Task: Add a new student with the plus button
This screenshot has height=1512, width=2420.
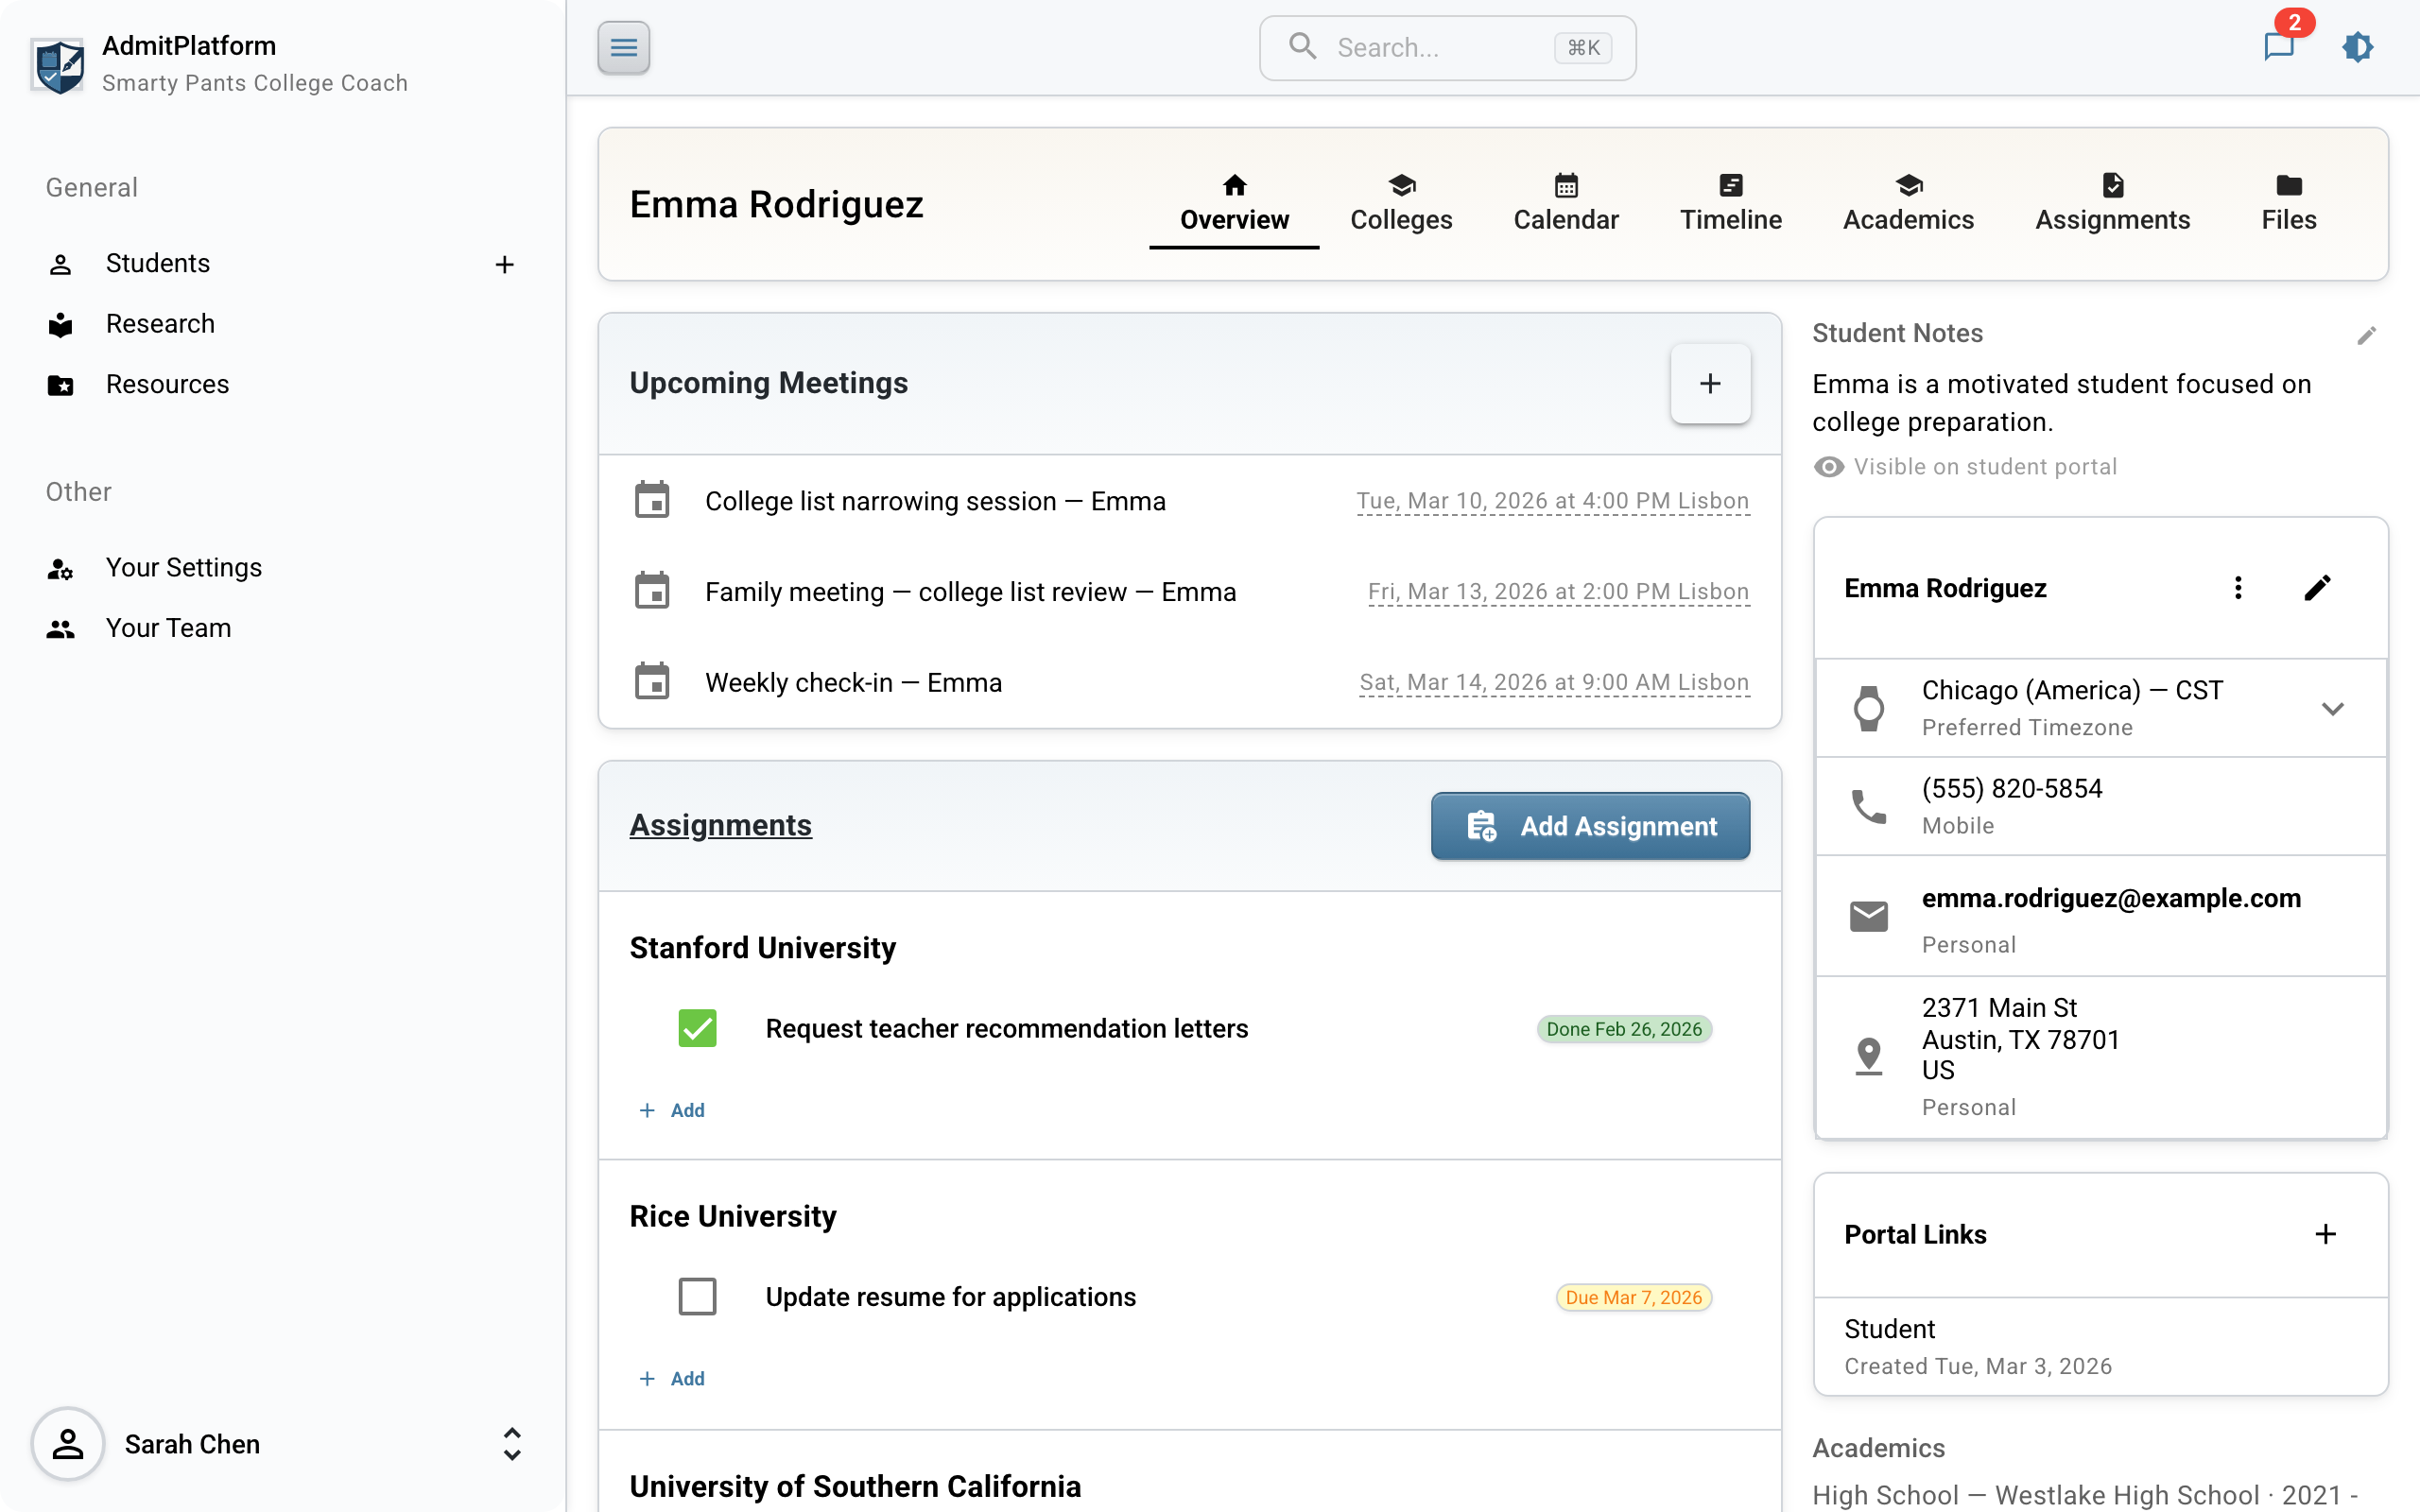Action: click(505, 263)
